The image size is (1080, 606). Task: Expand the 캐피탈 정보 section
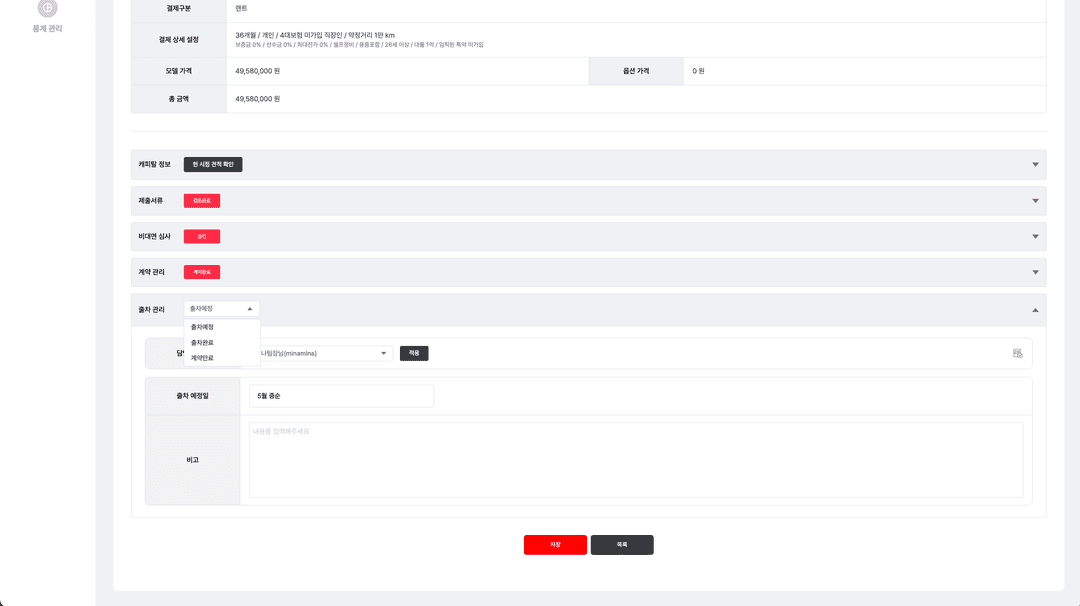point(1035,164)
